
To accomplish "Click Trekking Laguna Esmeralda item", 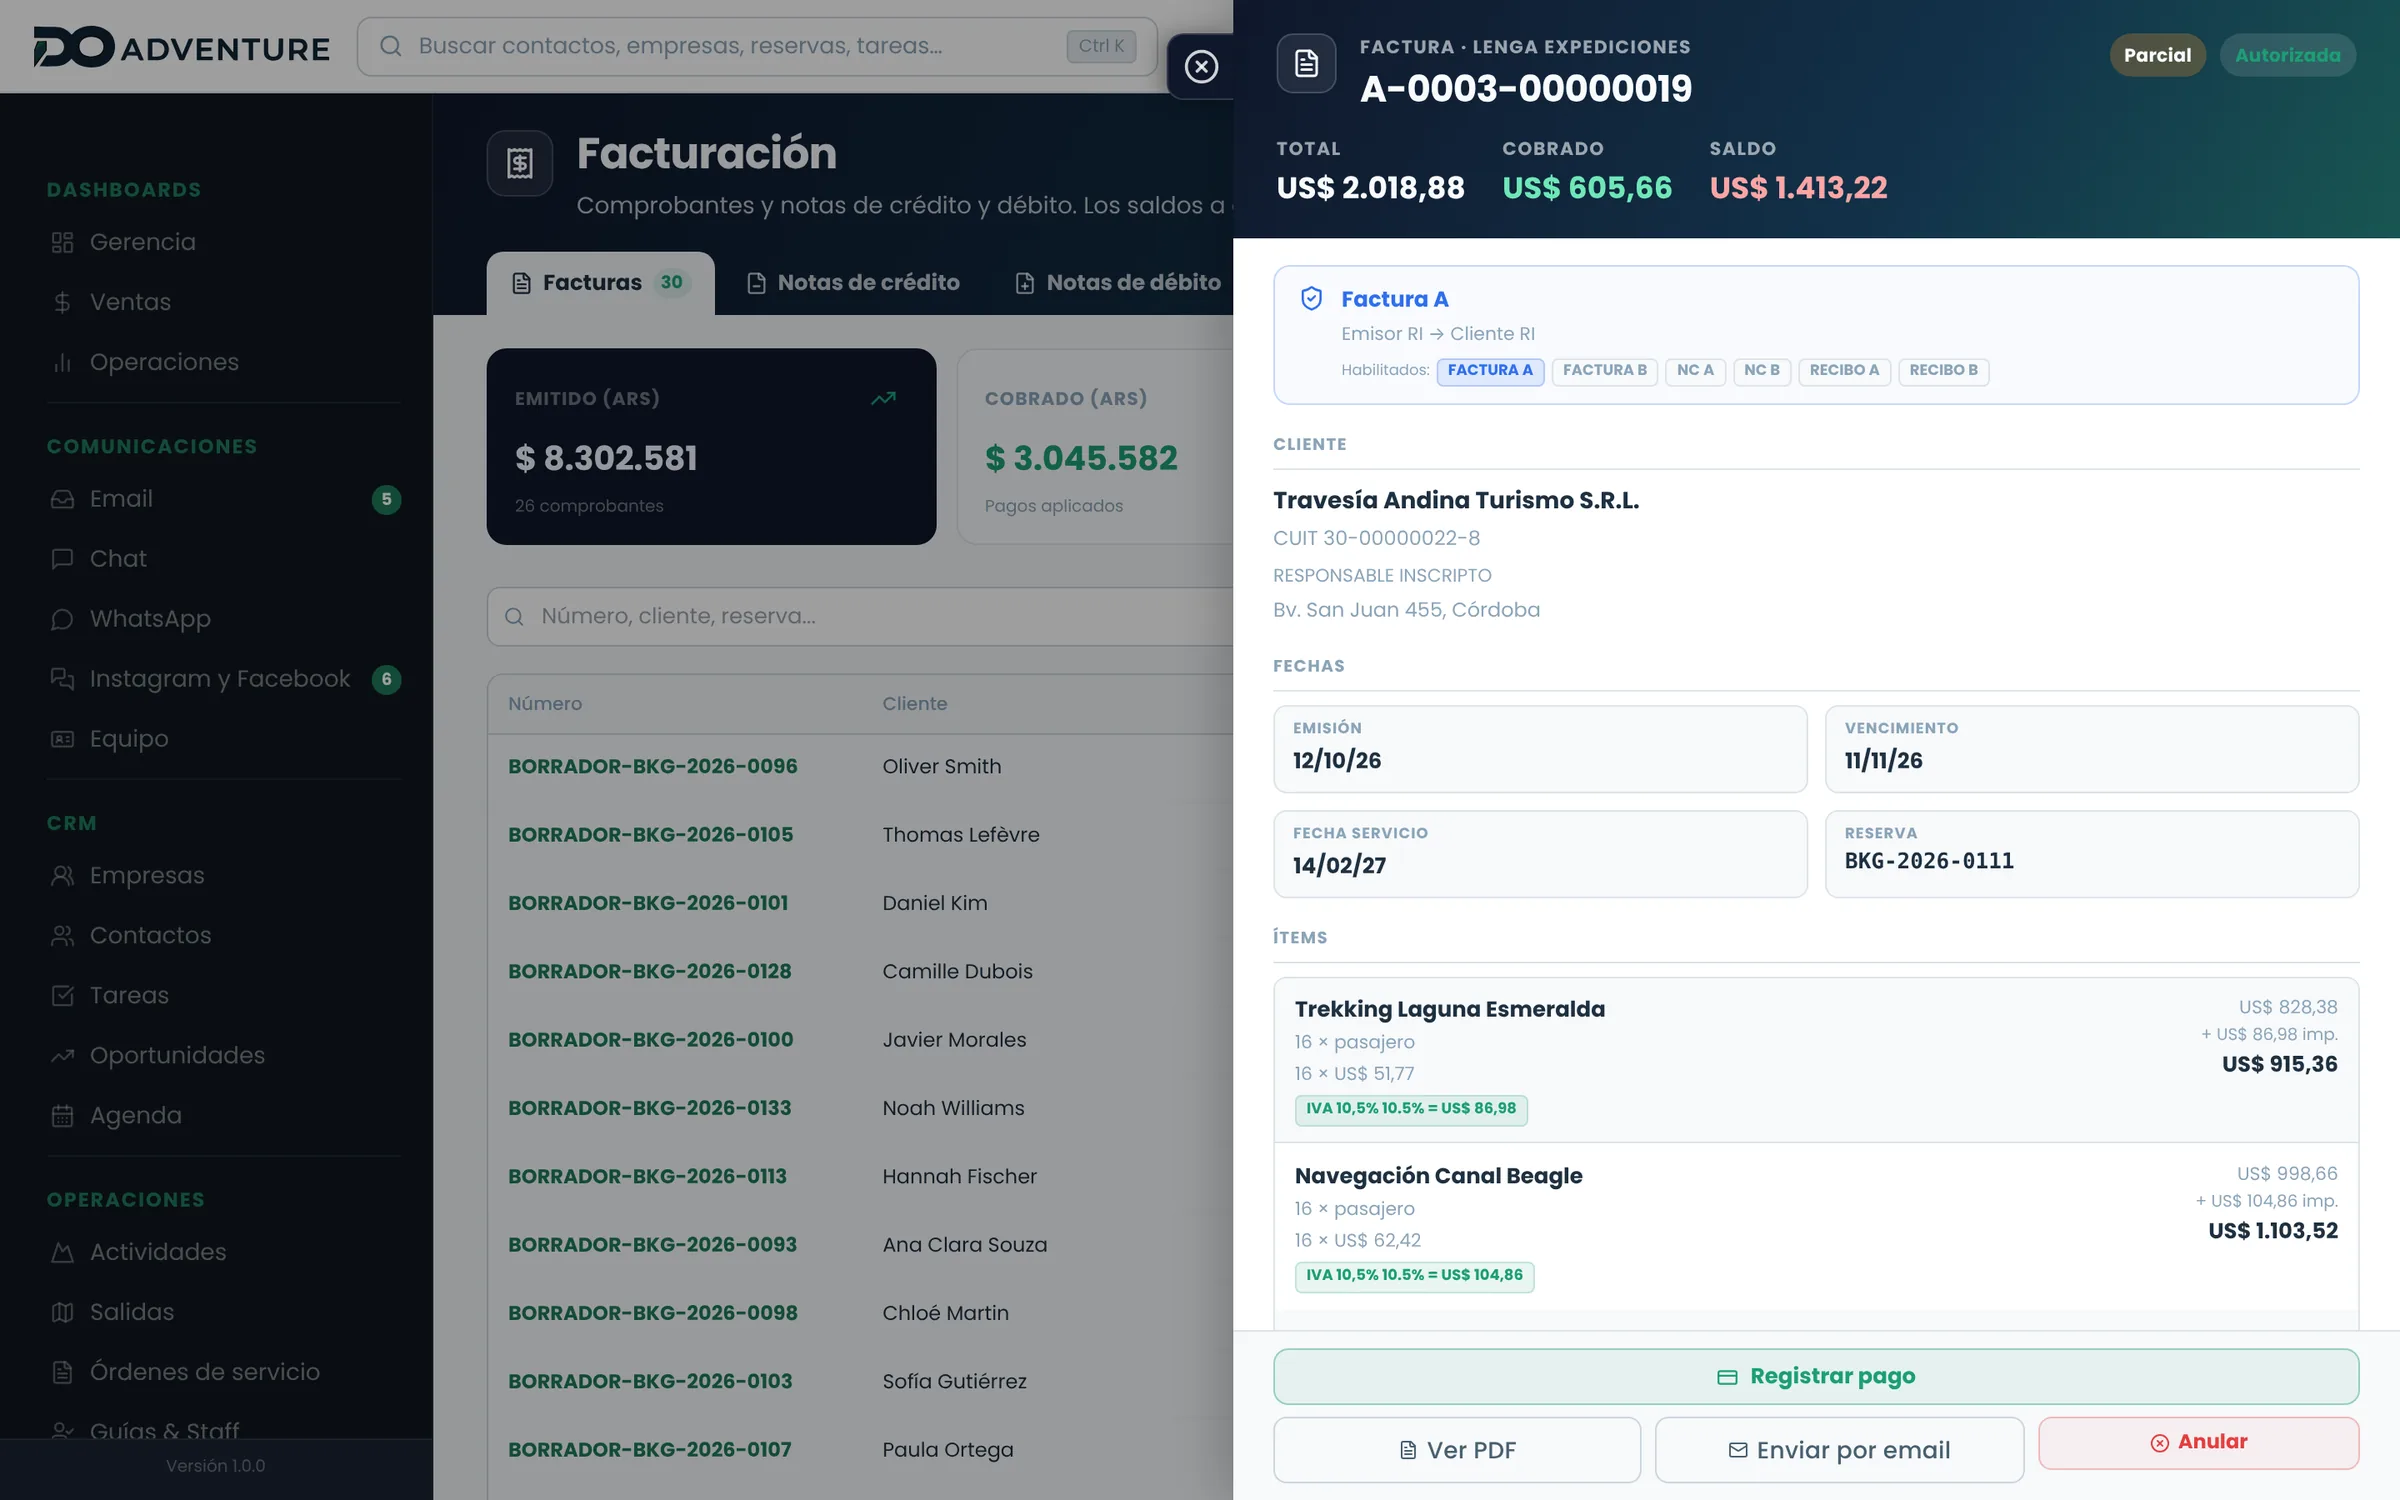I will (x=1816, y=1060).
